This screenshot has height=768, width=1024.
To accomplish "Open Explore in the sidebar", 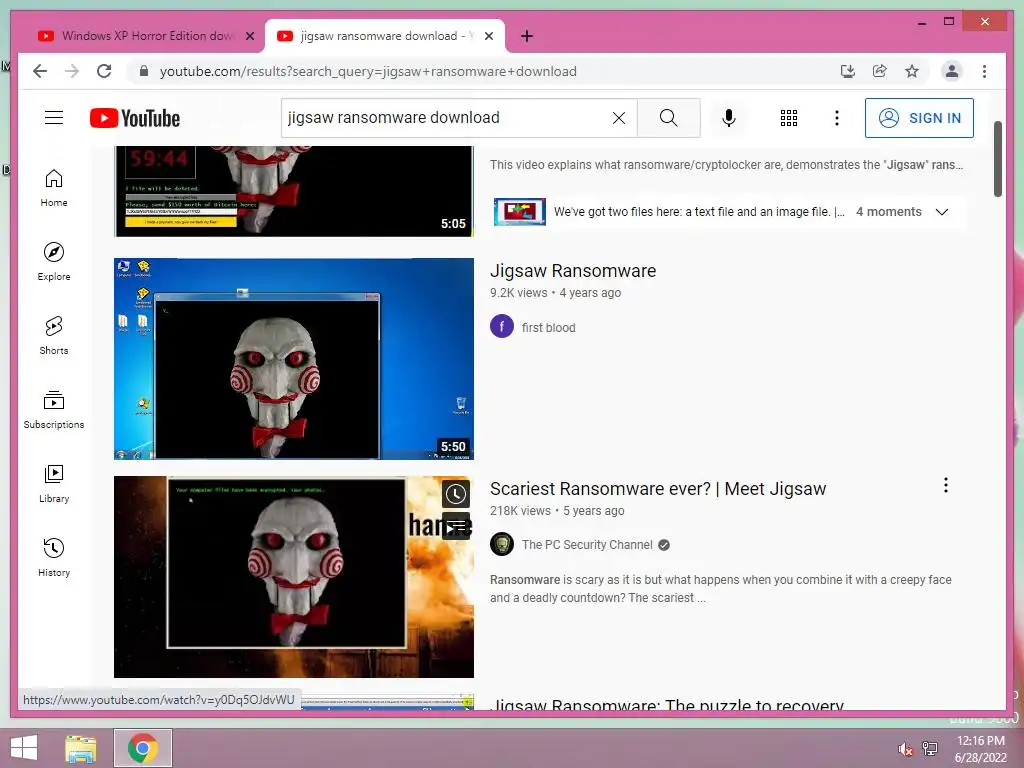I will [x=54, y=262].
